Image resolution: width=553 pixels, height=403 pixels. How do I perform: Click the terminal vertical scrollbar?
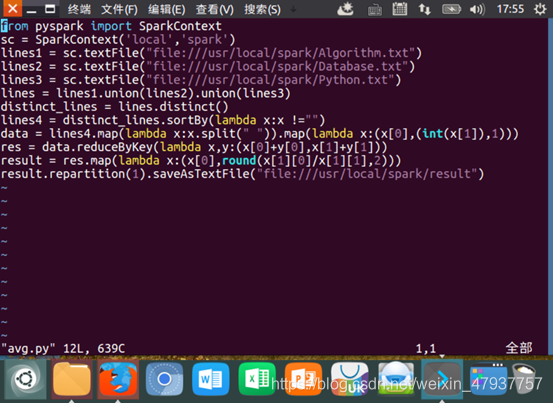pos(551,186)
